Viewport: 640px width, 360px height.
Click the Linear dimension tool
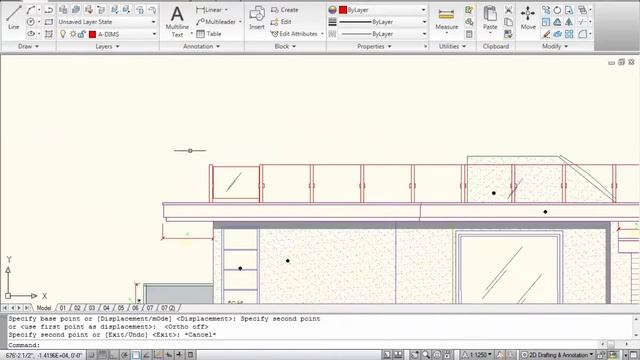209,9
